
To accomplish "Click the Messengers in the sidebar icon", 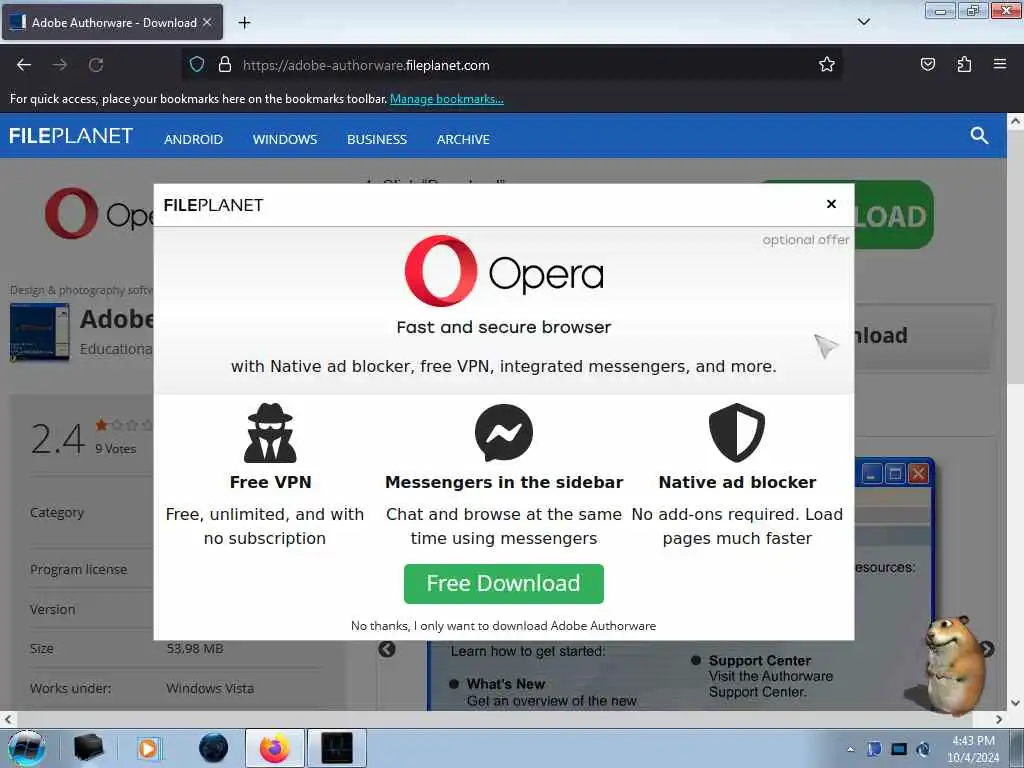I will [x=504, y=432].
